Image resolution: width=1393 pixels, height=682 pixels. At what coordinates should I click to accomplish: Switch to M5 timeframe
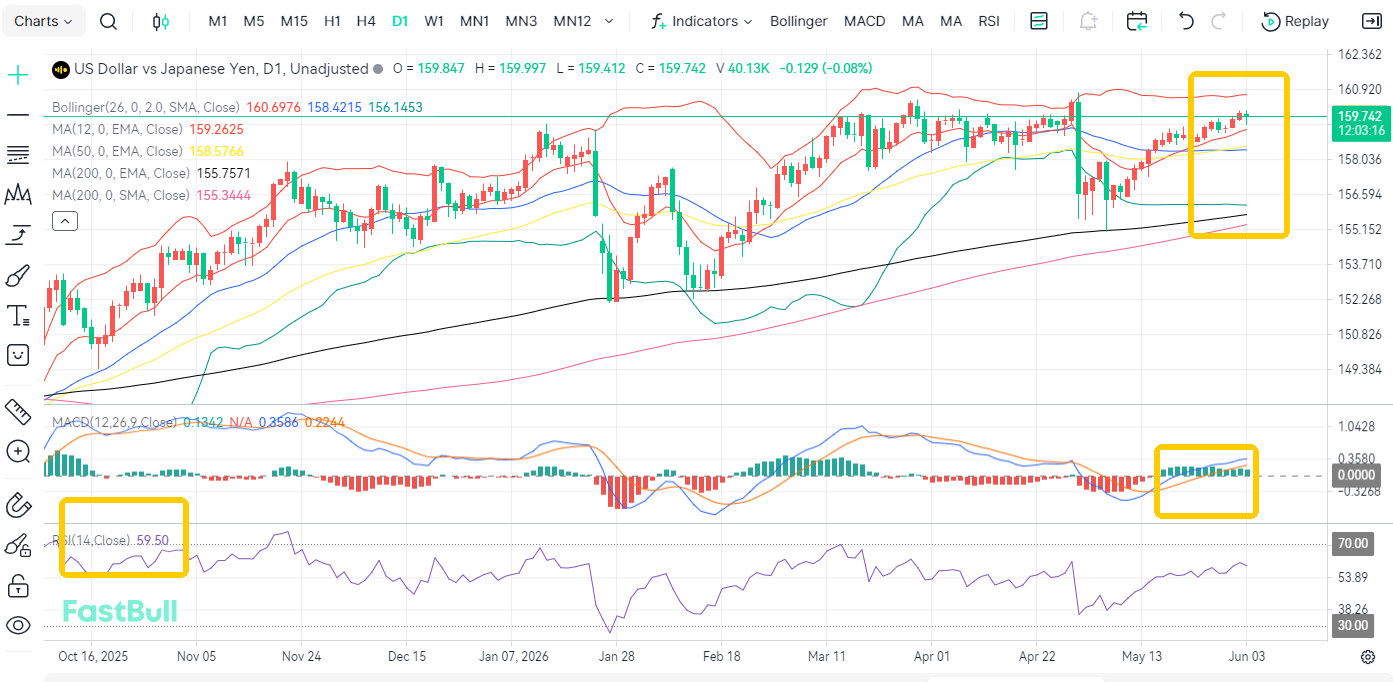pyautogui.click(x=254, y=21)
